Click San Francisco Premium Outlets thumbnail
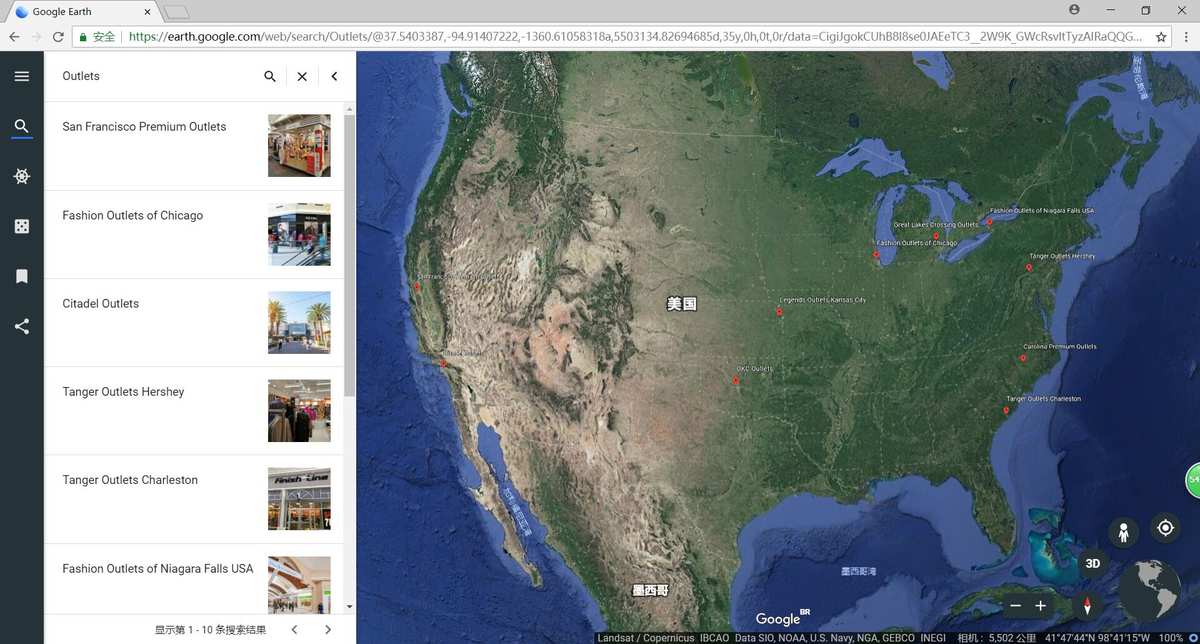The height and width of the screenshot is (644, 1200). pyautogui.click(x=299, y=146)
